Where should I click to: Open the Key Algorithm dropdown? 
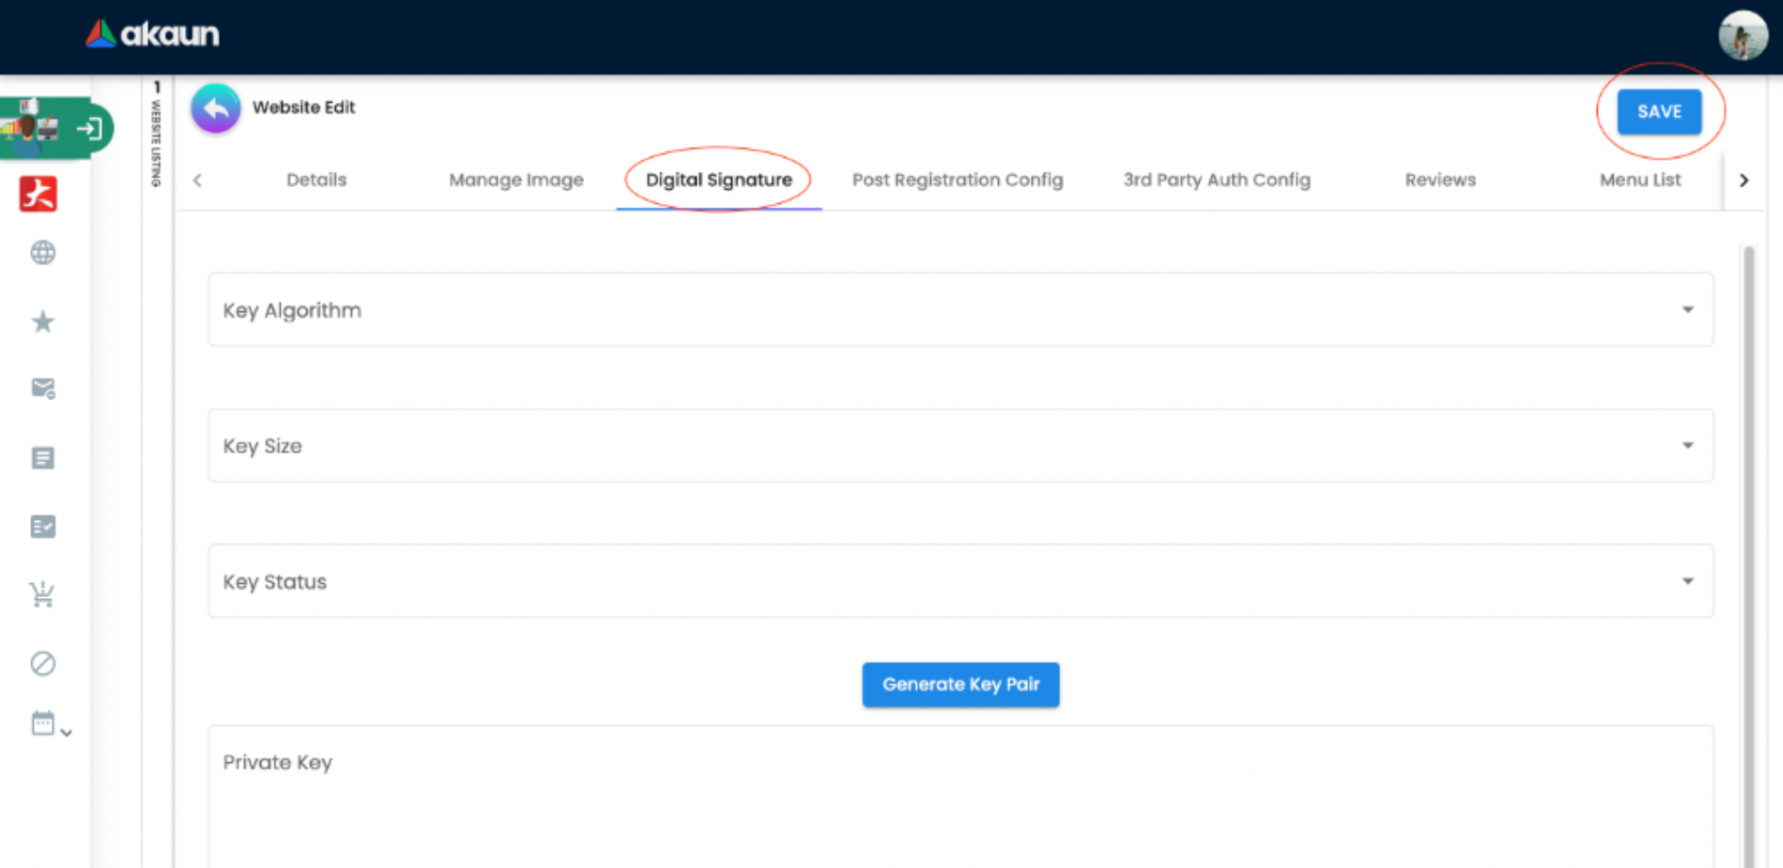click(961, 310)
